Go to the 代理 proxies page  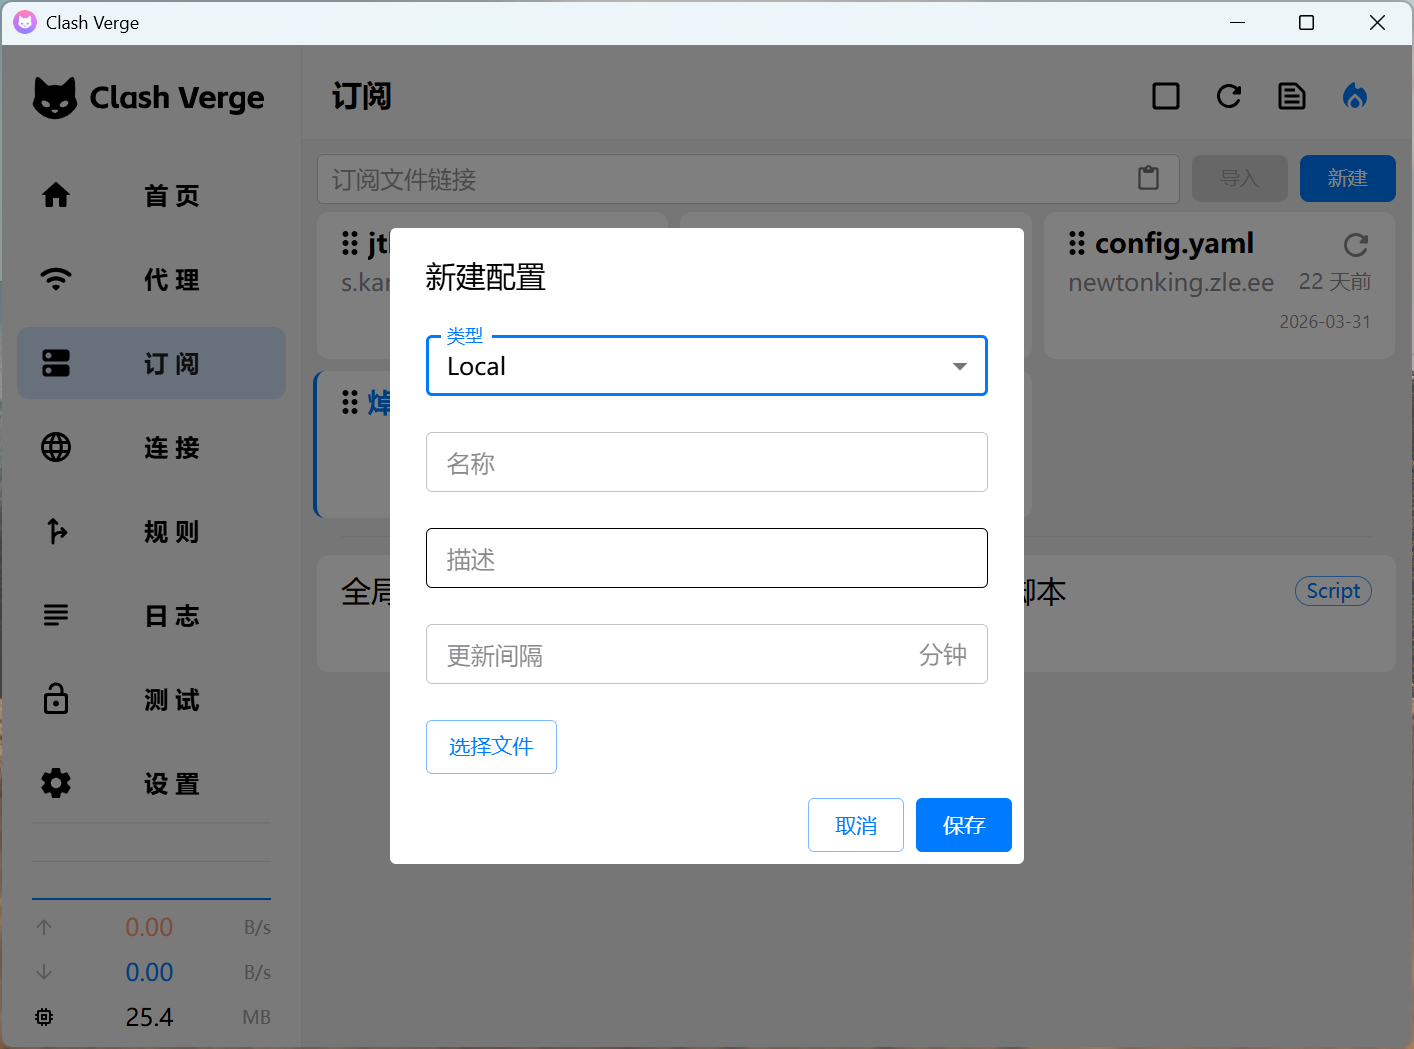(152, 279)
